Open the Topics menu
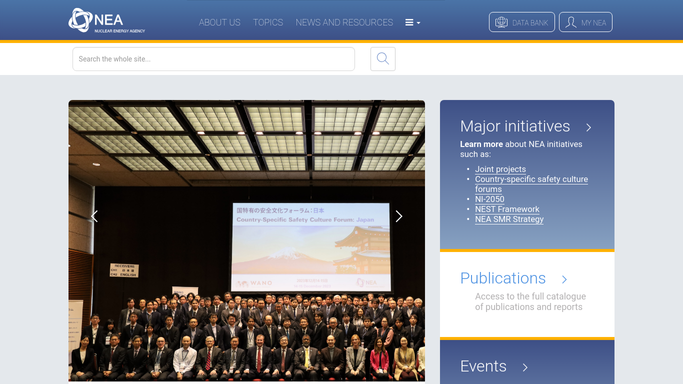Image resolution: width=683 pixels, height=384 pixels. pos(268,23)
